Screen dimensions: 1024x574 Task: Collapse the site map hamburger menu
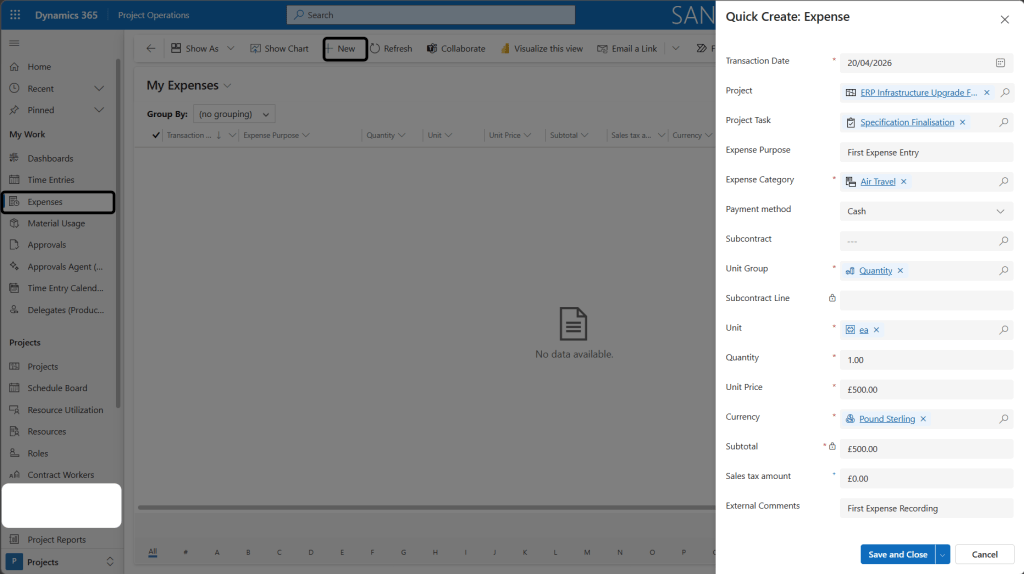click(14, 43)
